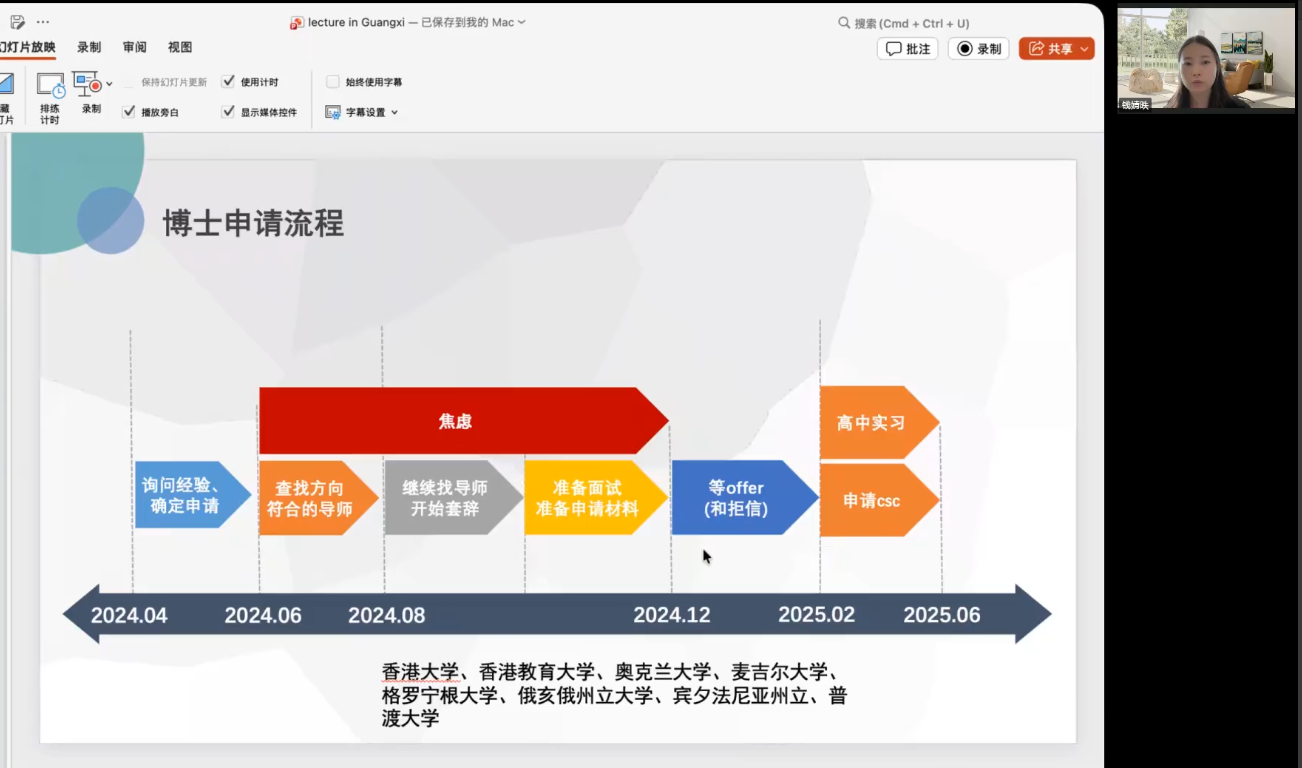The height and width of the screenshot is (768, 1302).
Task: Click the save document icon
Action: click(17, 22)
